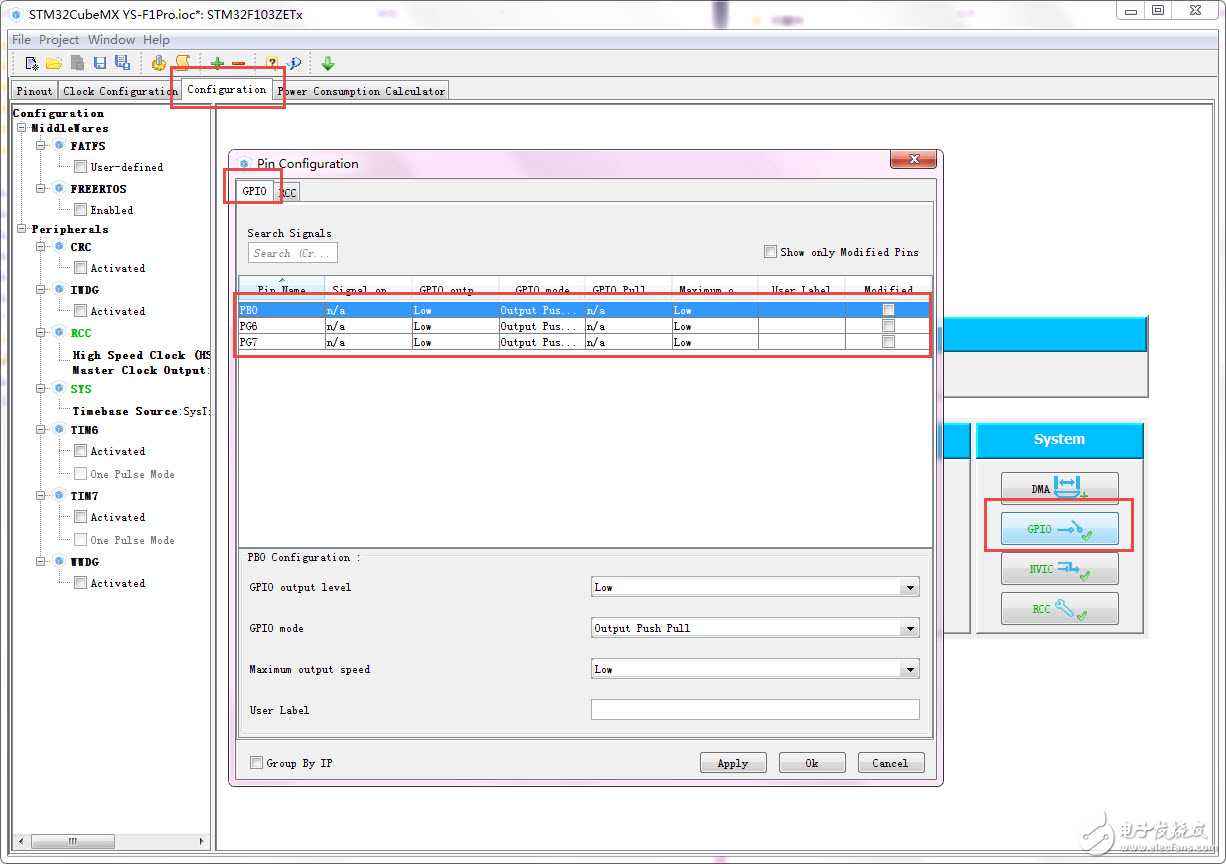Open Help via yellow question icon
The image size is (1226, 864).
tap(272, 63)
